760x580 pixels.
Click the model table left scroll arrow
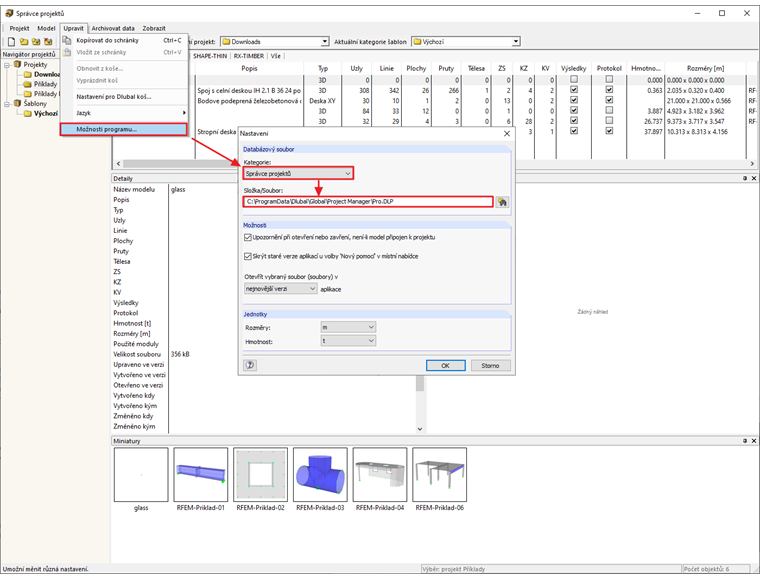[118, 164]
